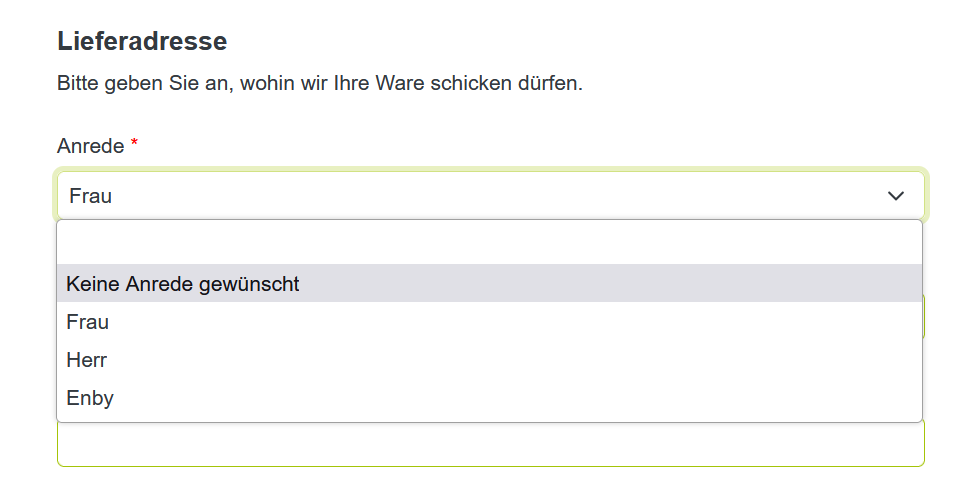Click the "Bitte geben Sie an" description text

(x=319, y=83)
